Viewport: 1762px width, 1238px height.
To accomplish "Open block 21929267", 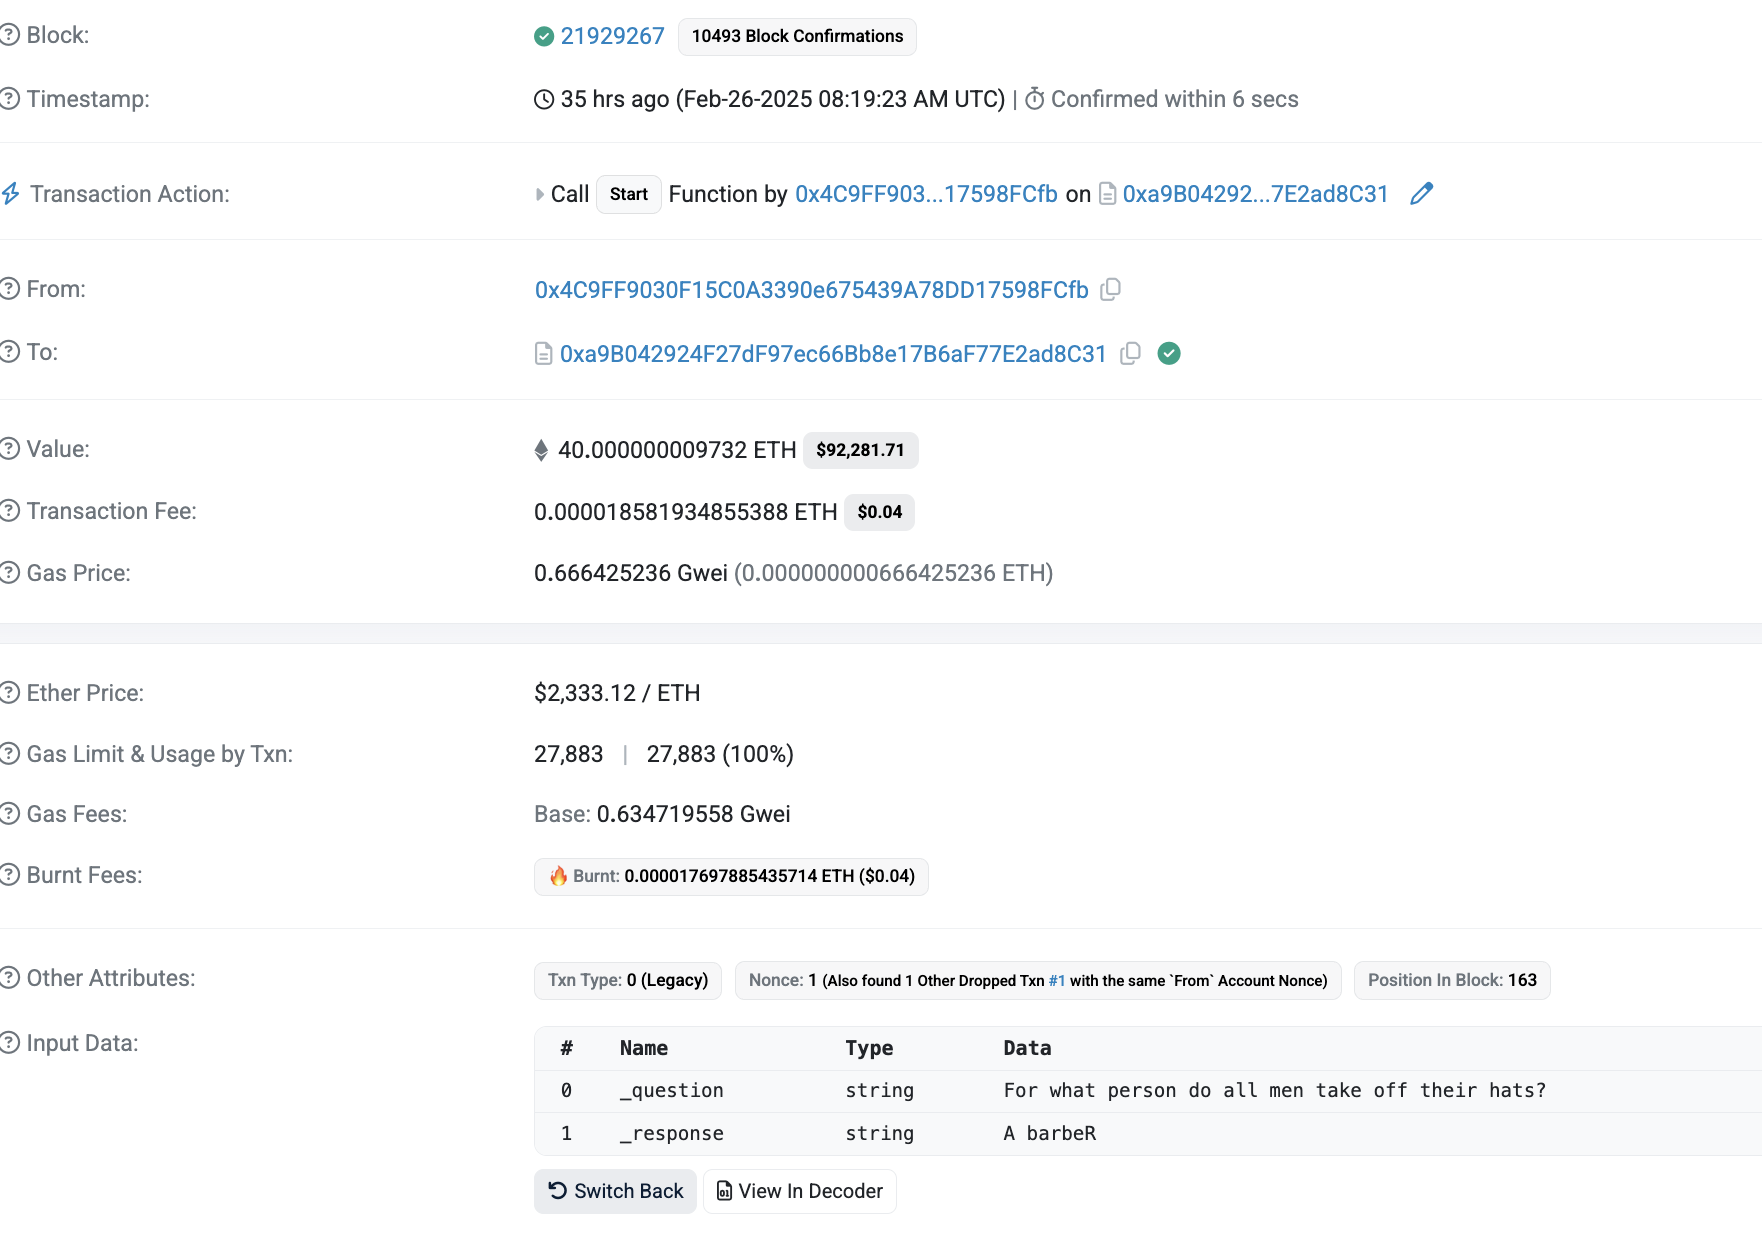I will [612, 36].
